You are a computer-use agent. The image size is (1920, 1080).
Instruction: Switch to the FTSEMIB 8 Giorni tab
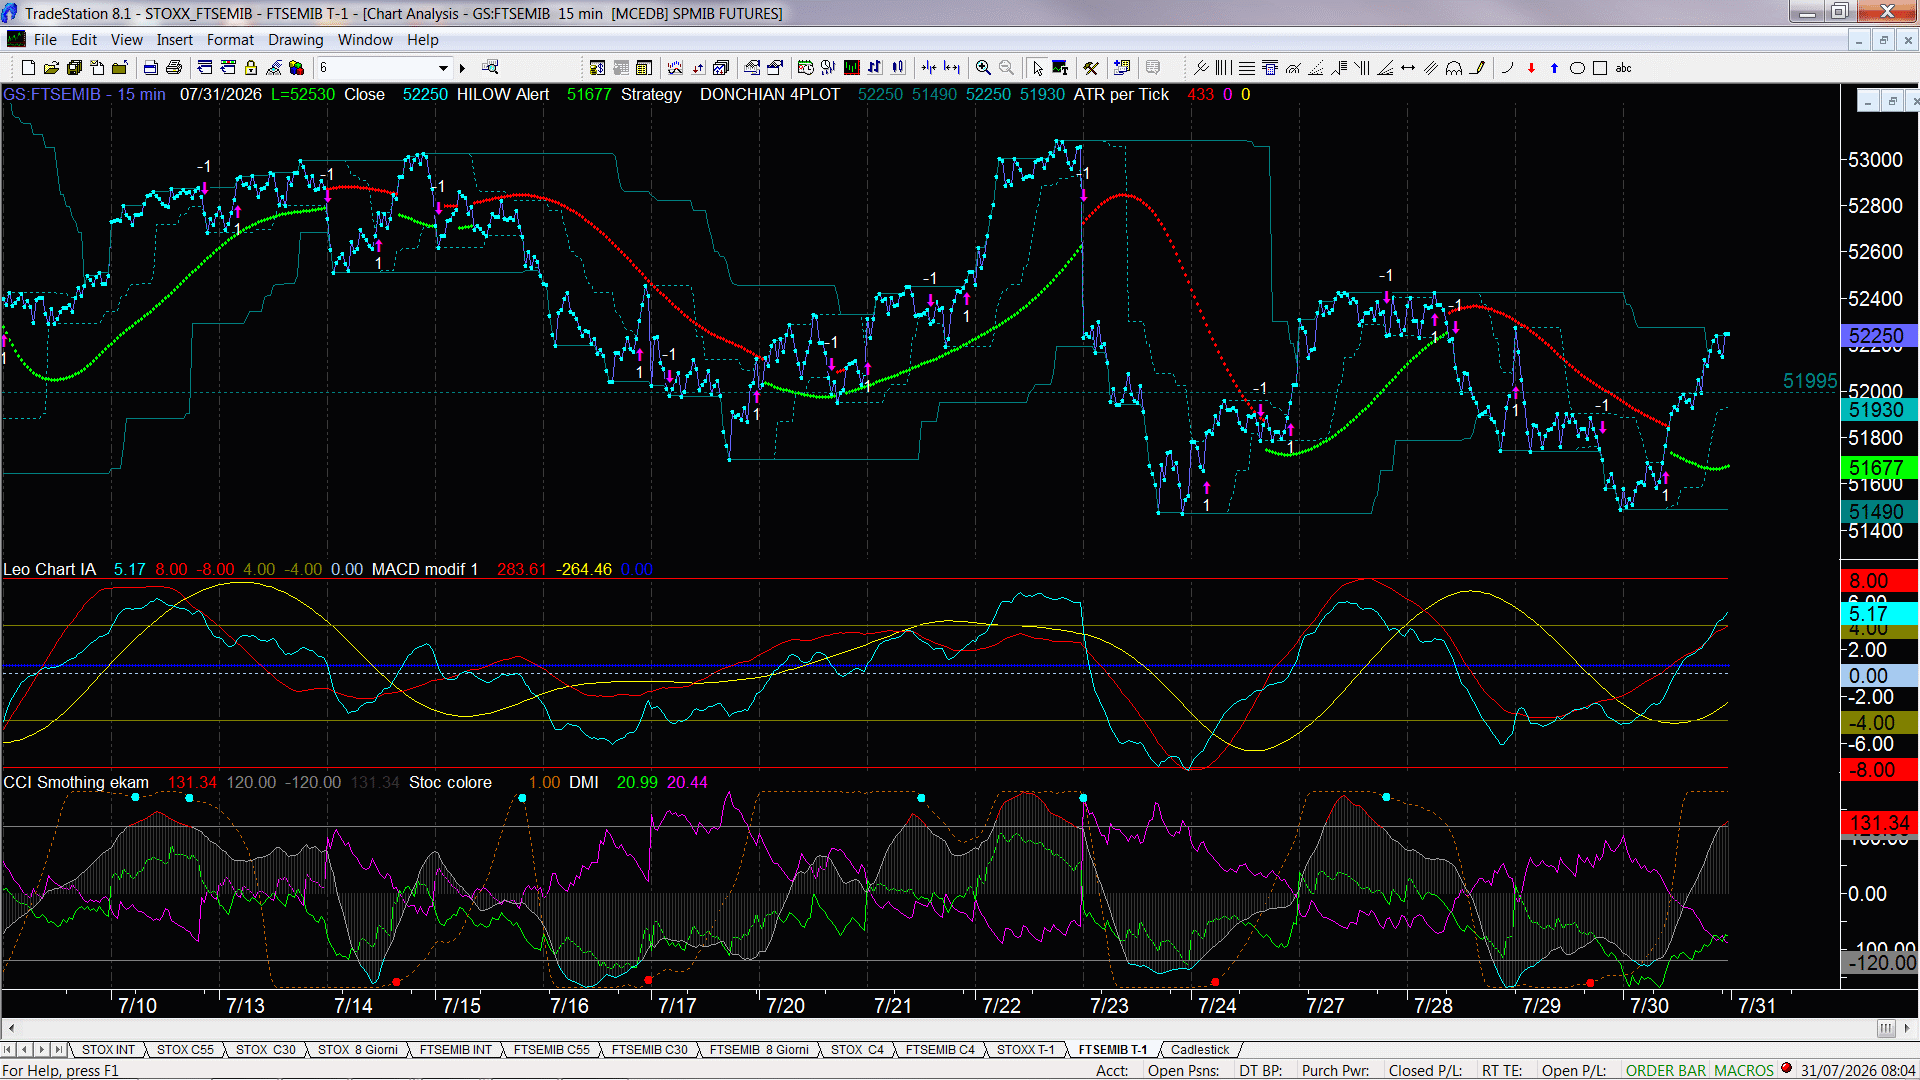tap(759, 1050)
